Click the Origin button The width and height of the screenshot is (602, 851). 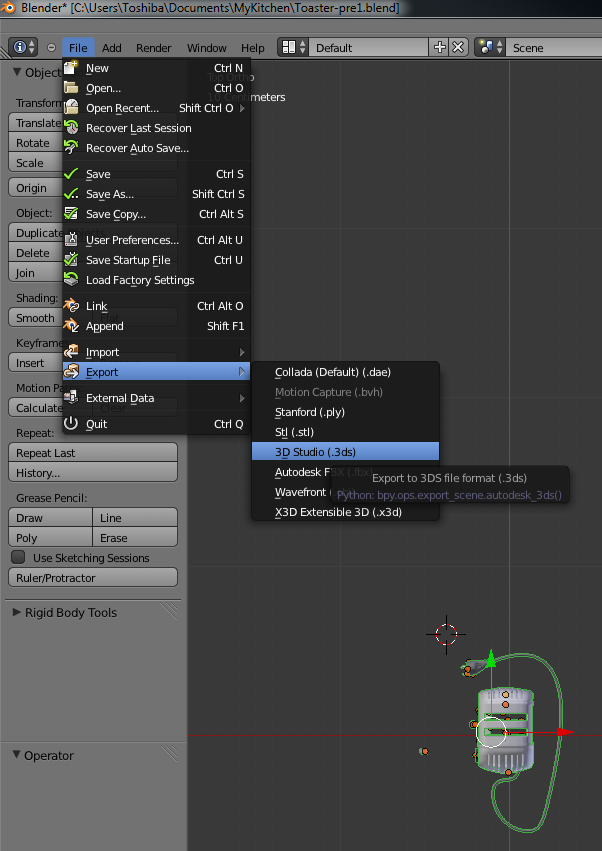point(36,188)
